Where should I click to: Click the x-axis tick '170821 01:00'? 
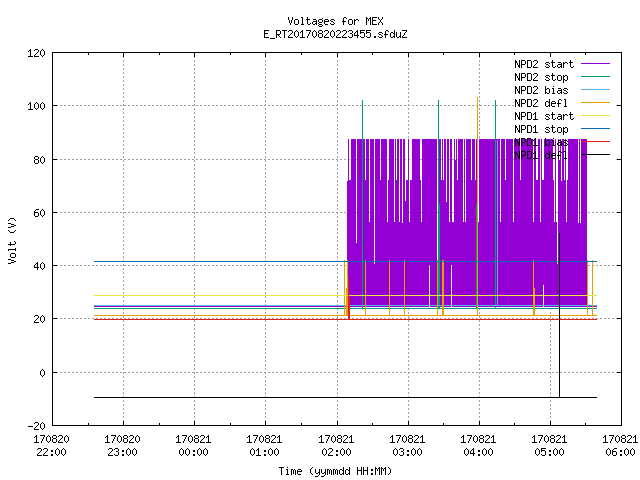click(x=264, y=446)
